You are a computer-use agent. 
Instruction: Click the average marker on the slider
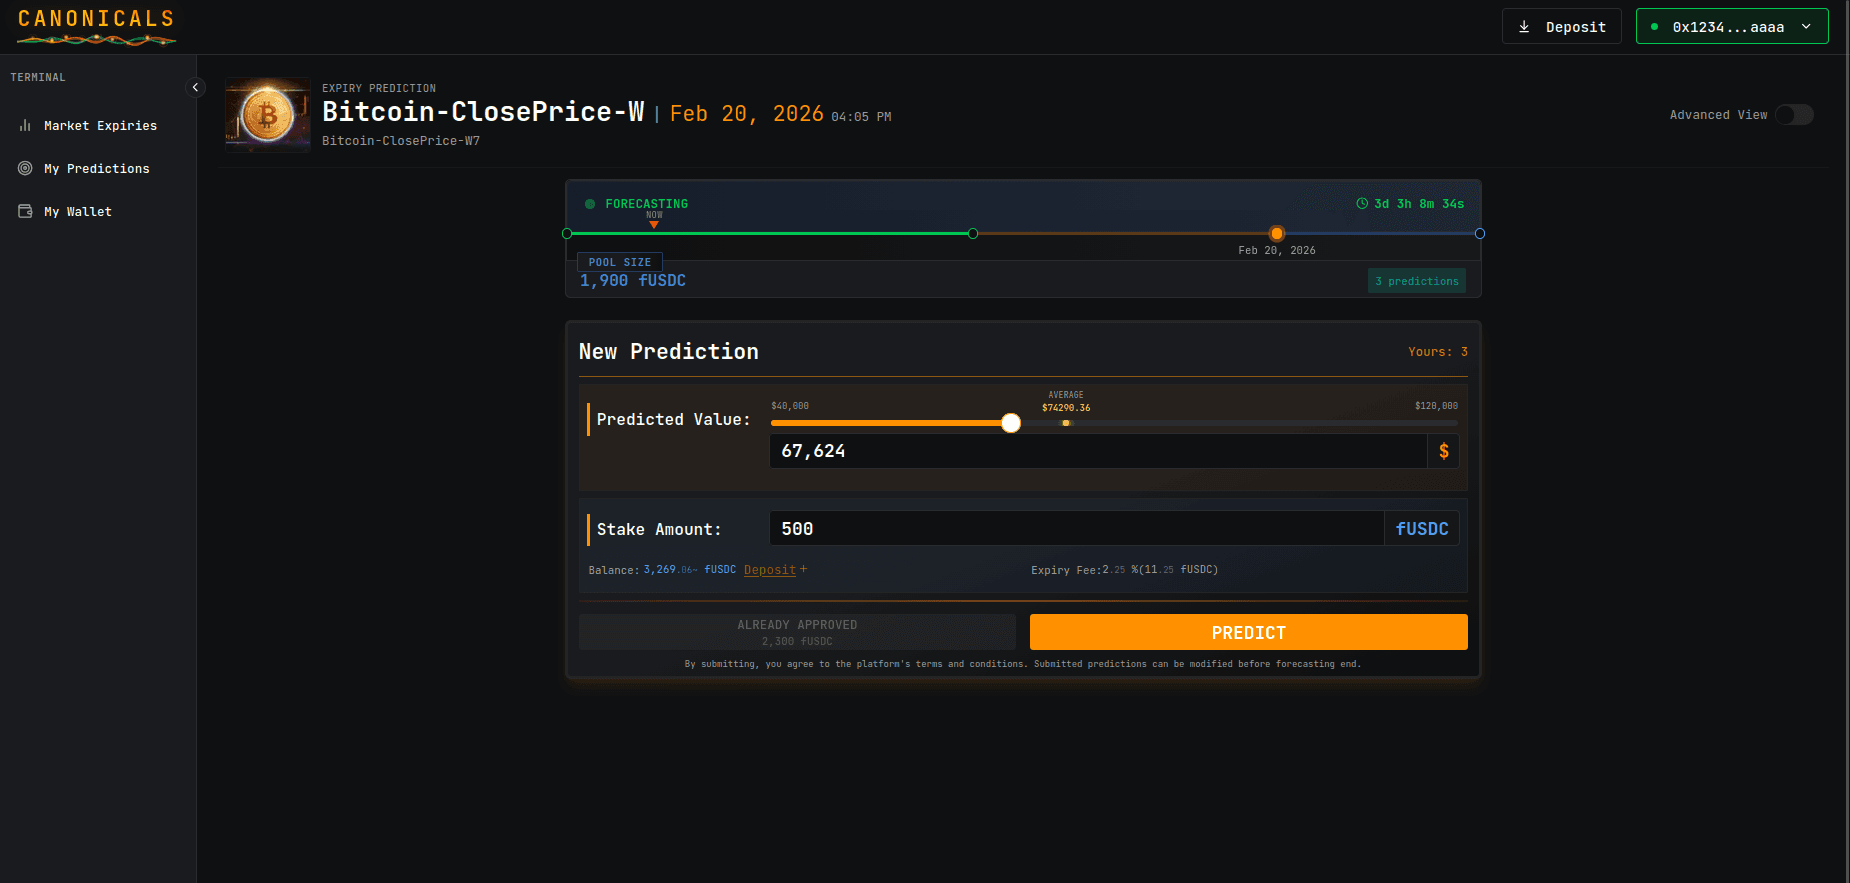click(x=1066, y=423)
